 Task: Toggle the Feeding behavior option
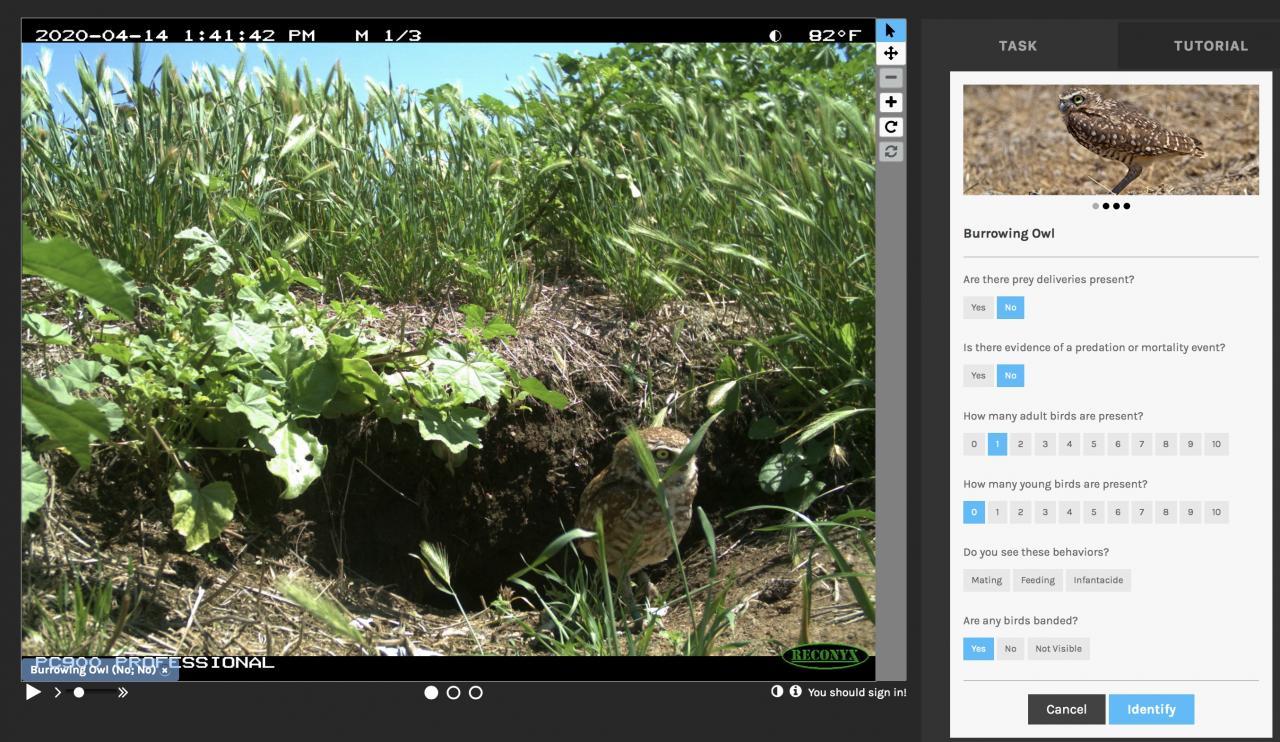[x=1037, y=580]
